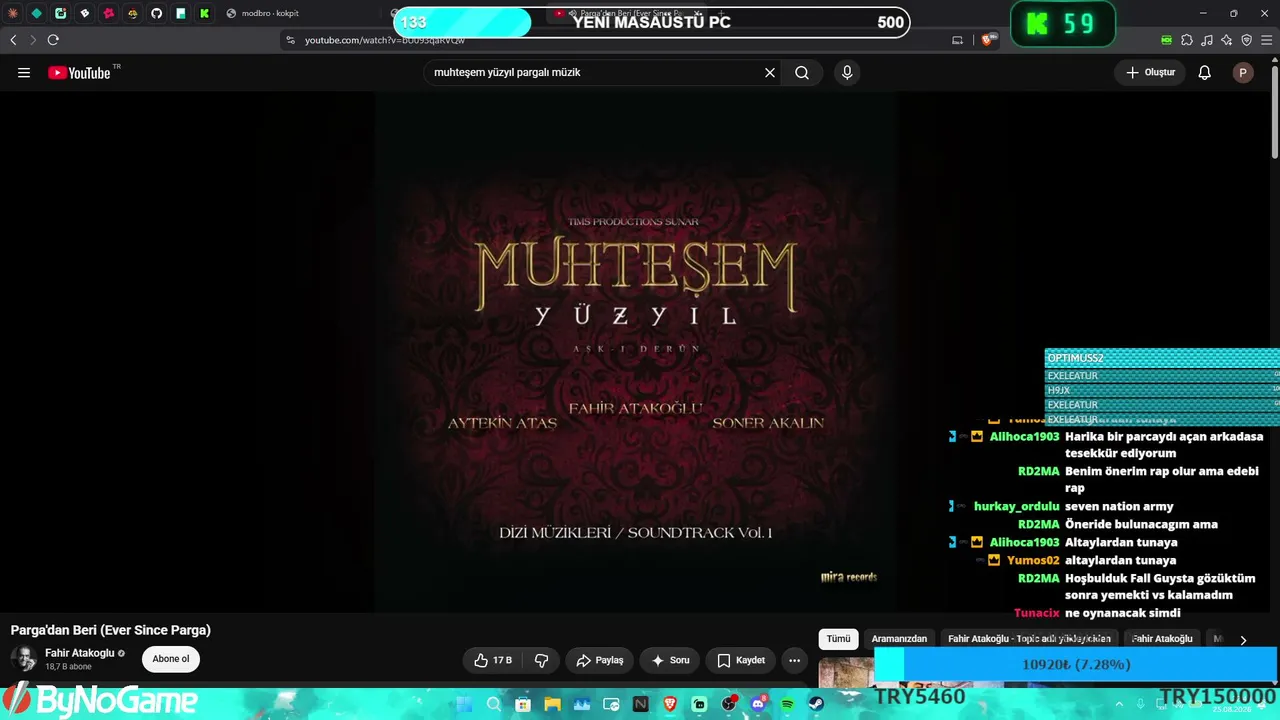Open the Oluştur create button
Image resolution: width=1280 pixels, height=720 pixels.
[1150, 72]
